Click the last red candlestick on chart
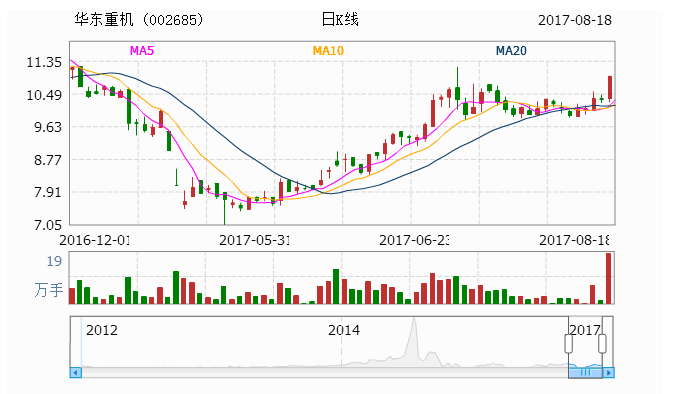Image resolution: width=679 pixels, height=394 pixels. (x=610, y=88)
